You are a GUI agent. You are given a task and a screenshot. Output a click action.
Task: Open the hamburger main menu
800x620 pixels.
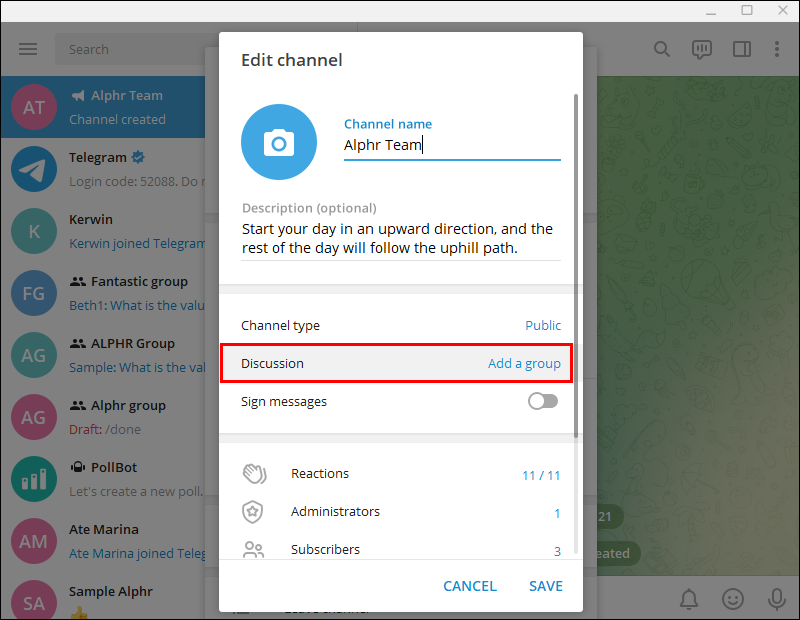pos(28,49)
